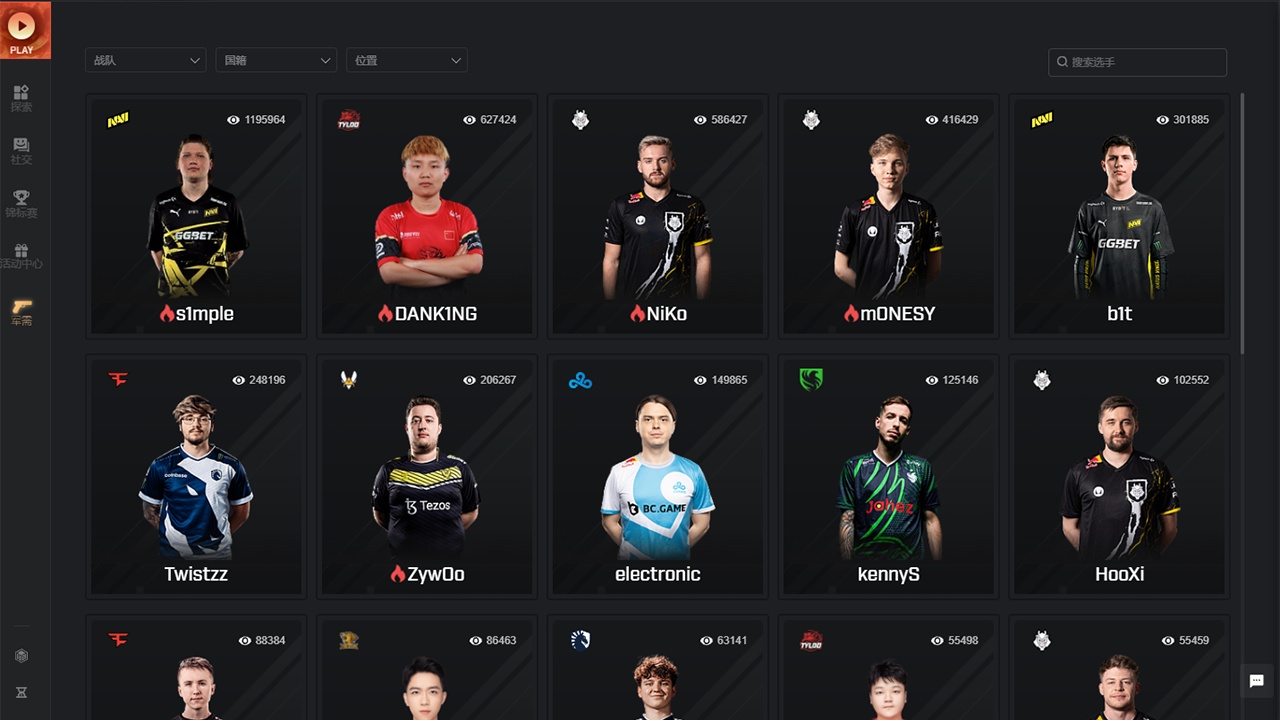
Task: Click the hexagon cube icon in sidebar
Action: 21,656
